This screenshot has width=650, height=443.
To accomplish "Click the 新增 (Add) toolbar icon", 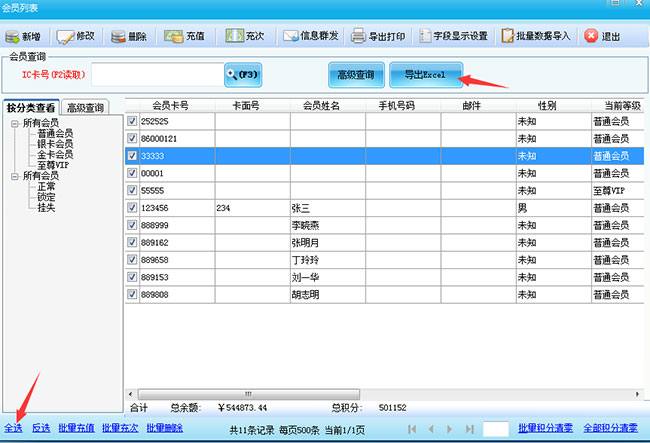I will tap(13, 36).
